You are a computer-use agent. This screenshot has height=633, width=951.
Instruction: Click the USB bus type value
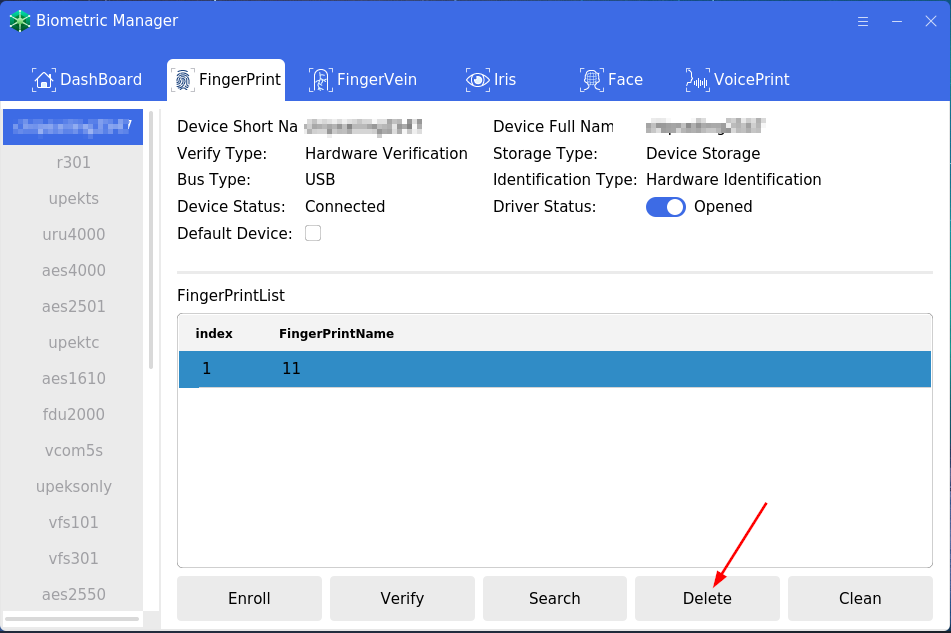click(x=320, y=179)
